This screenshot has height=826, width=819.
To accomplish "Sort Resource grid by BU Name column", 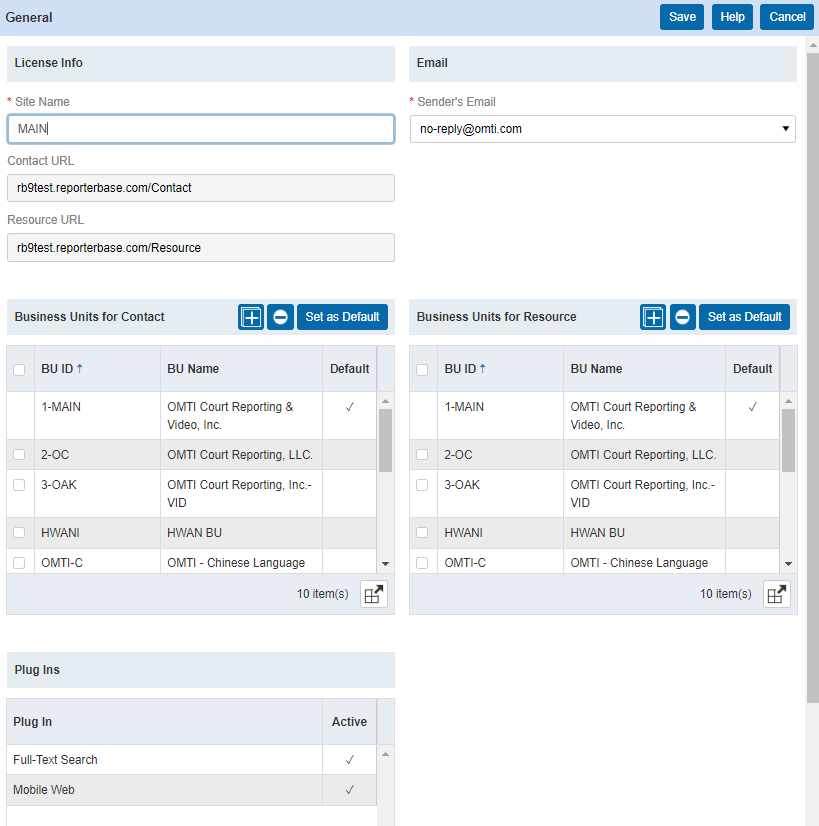I will pyautogui.click(x=596, y=369).
